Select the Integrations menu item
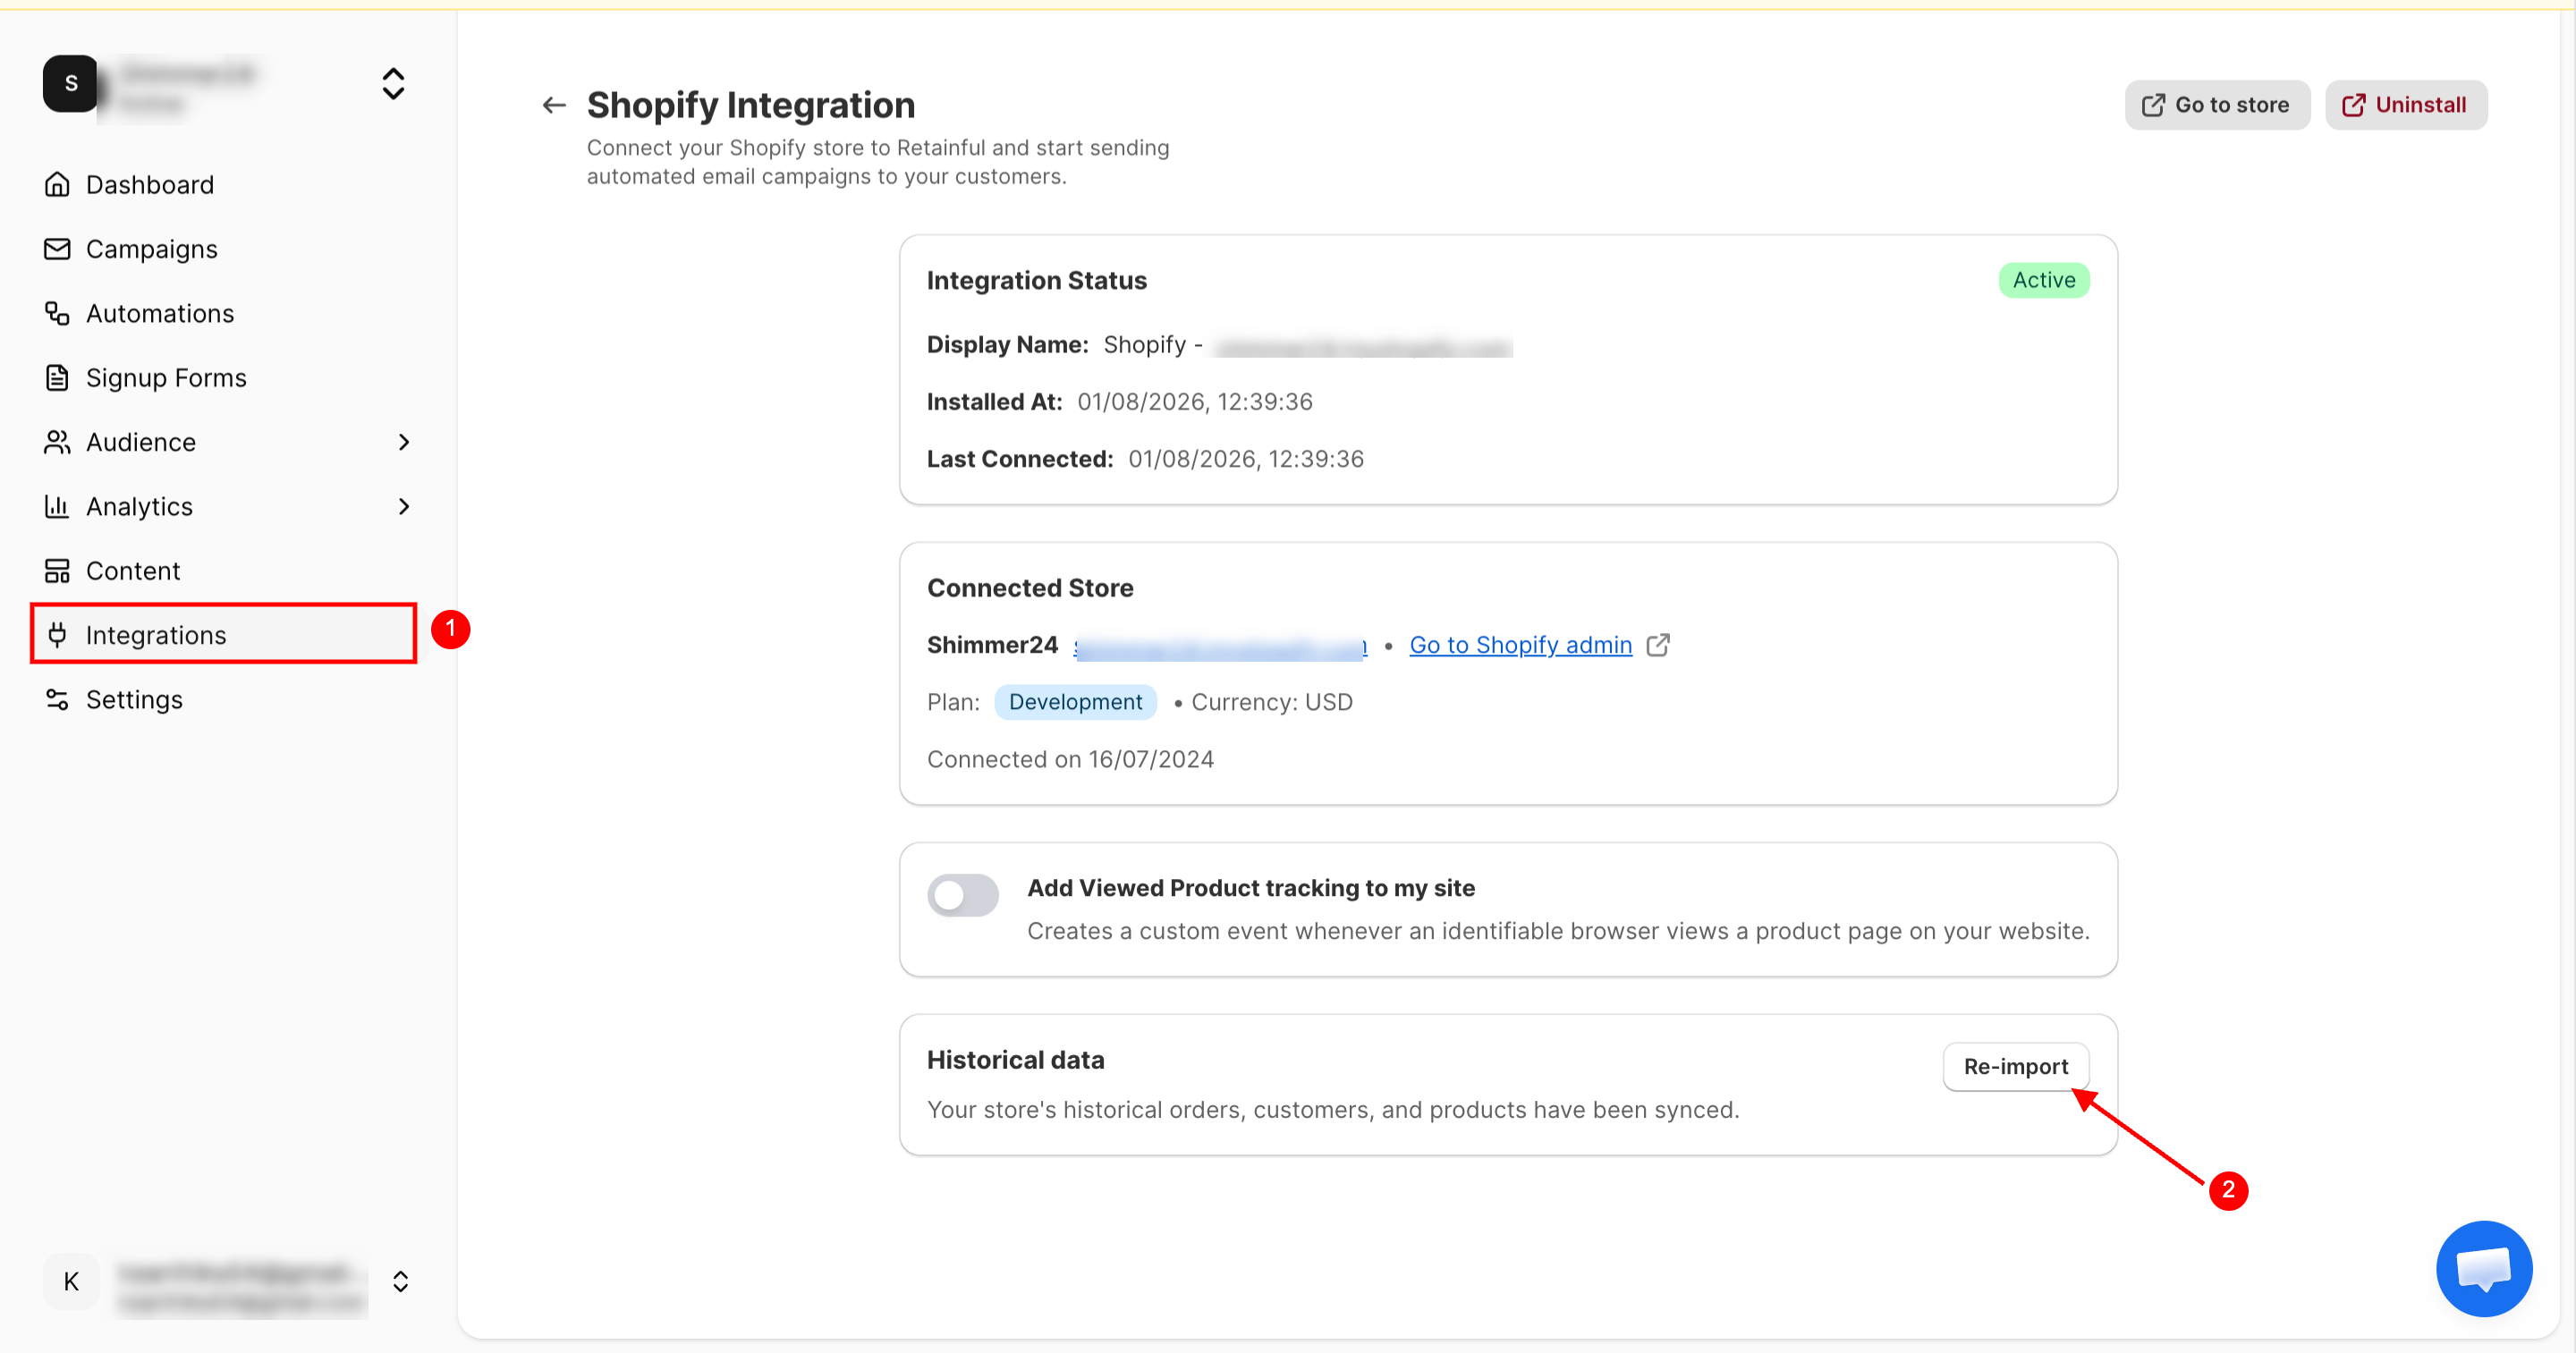 tap(224, 635)
